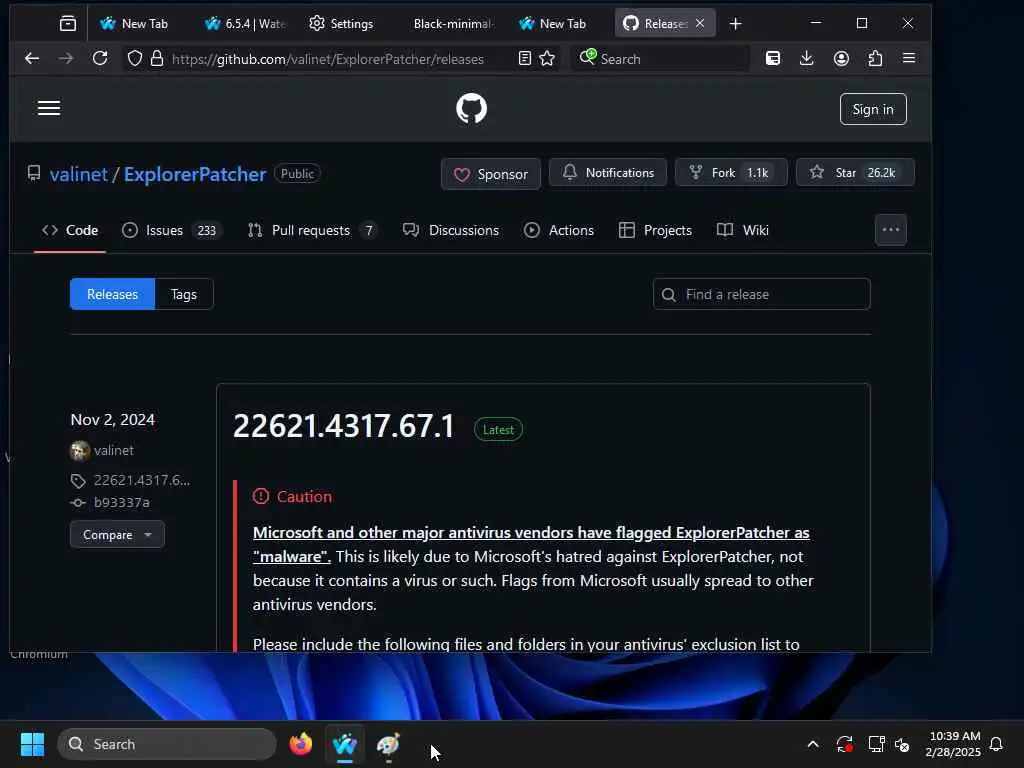This screenshot has height=768, width=1024.
Task: View site security lock information
Action: 157,59
